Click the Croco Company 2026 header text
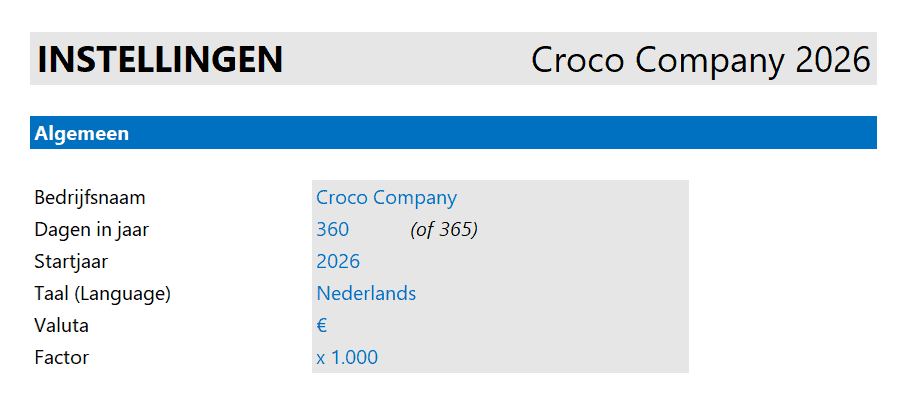This screenshot has width=907, height=400. click(700, 60)
